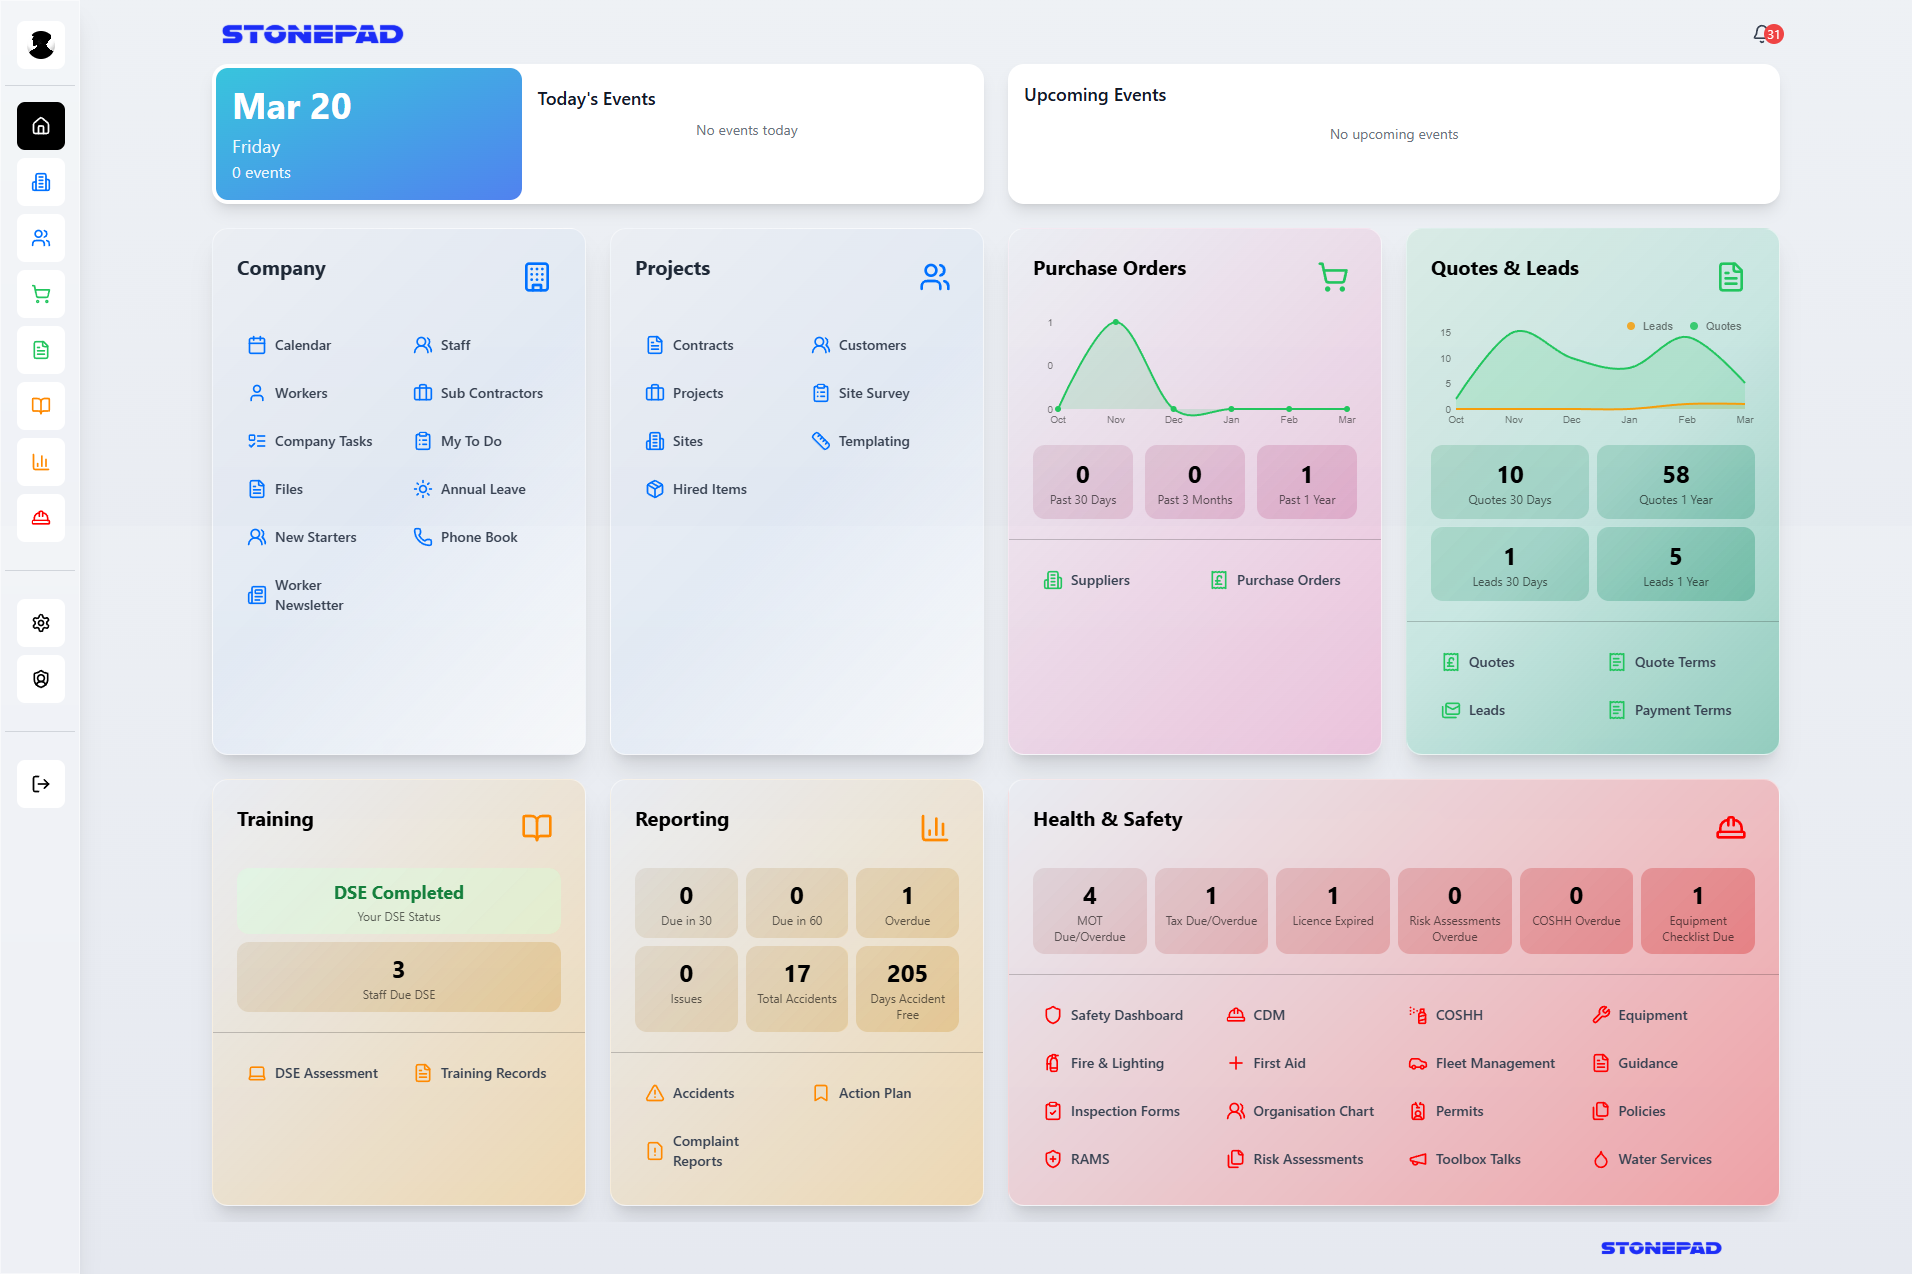Open Contracts in the Projects card
1912x1274 pixels.
coord(703,344)
